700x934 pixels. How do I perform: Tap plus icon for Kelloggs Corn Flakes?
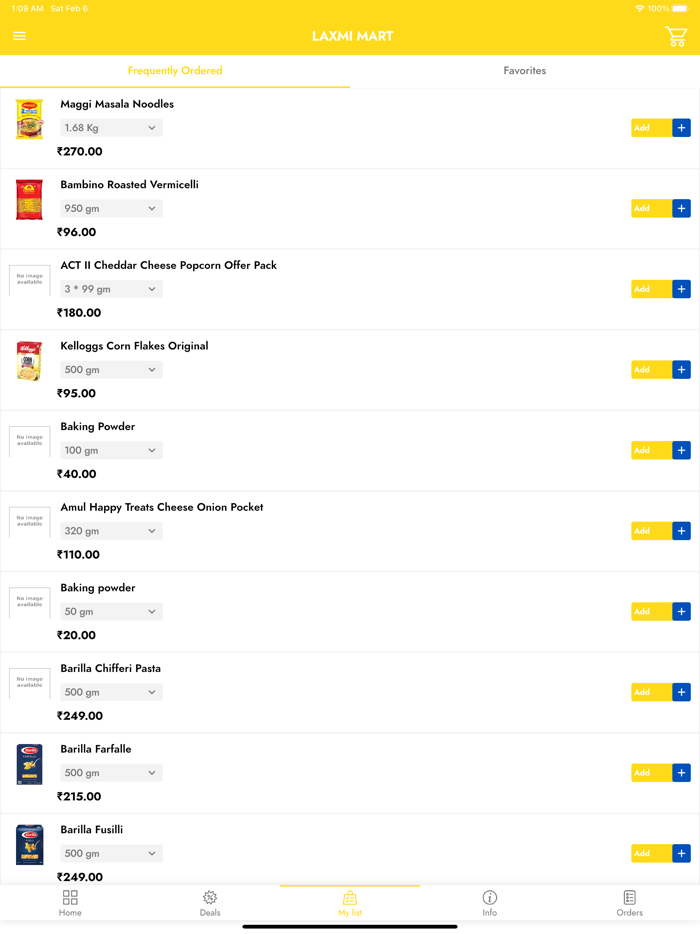click(x=681, y=370)
